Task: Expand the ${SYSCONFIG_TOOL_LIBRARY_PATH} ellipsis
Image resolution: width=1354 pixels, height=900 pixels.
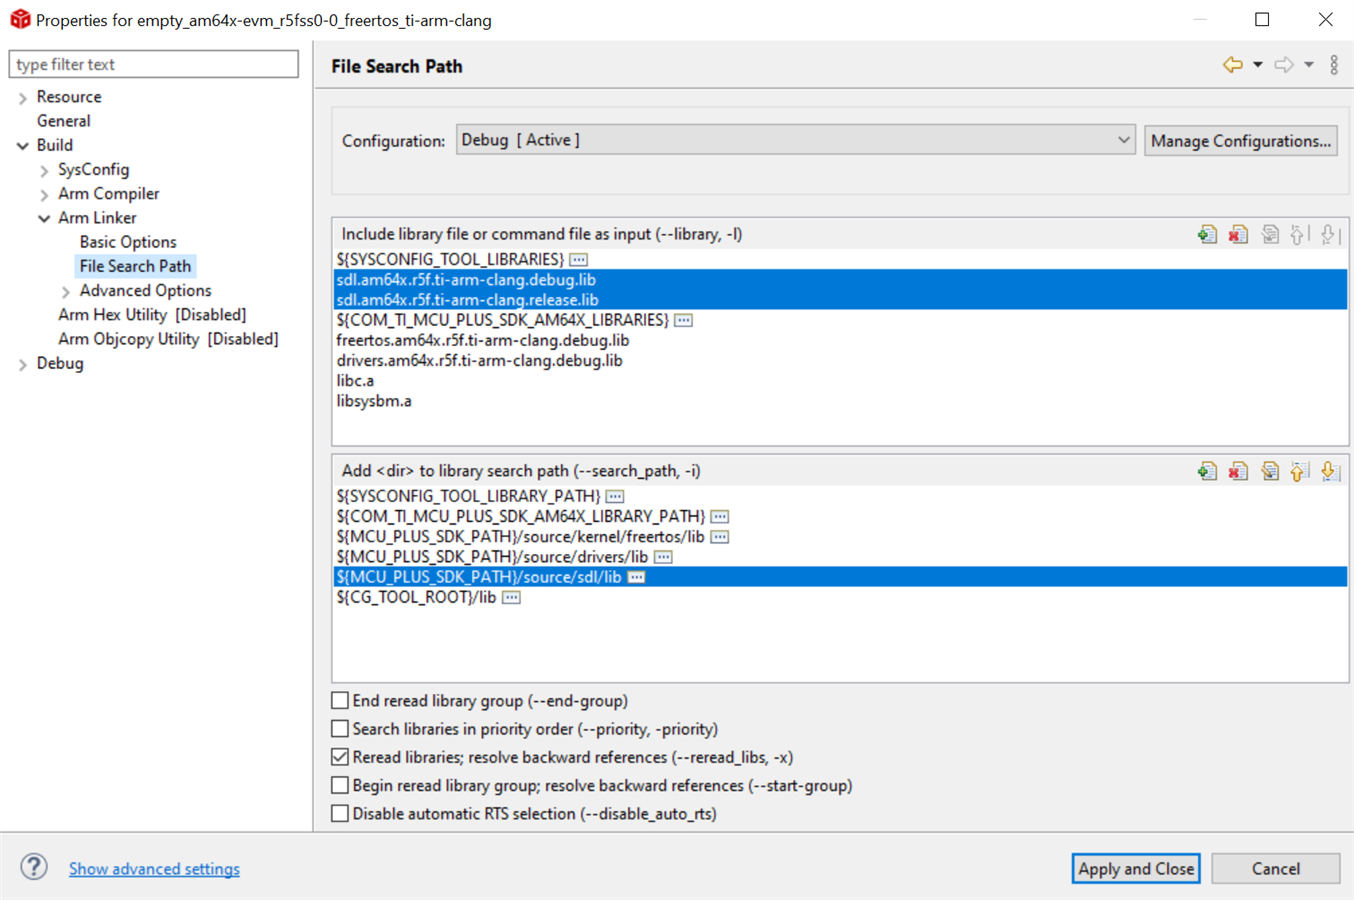Action: tap(615, 497)
